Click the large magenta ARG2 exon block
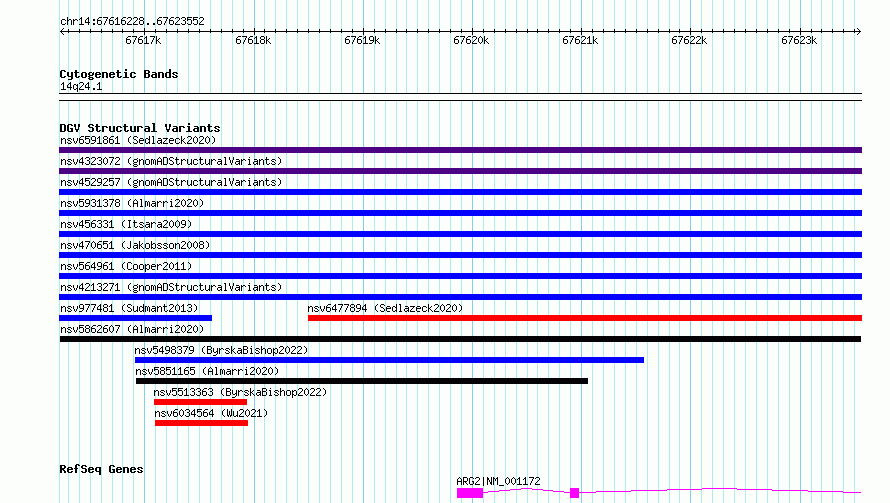 [470, 493]
